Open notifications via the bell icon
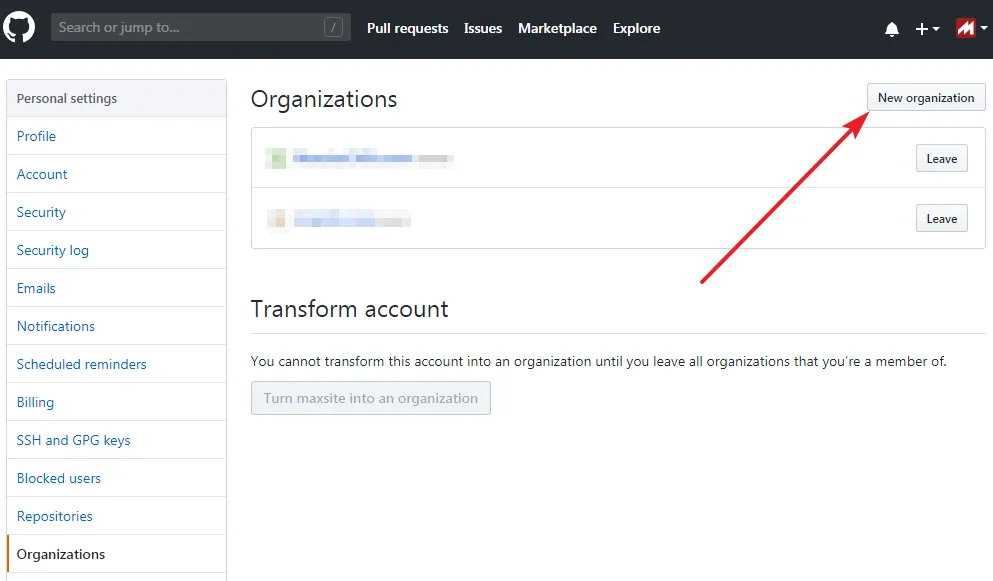Image resolution: width=993 pixels, height=581 pixels. coord(891,28)
